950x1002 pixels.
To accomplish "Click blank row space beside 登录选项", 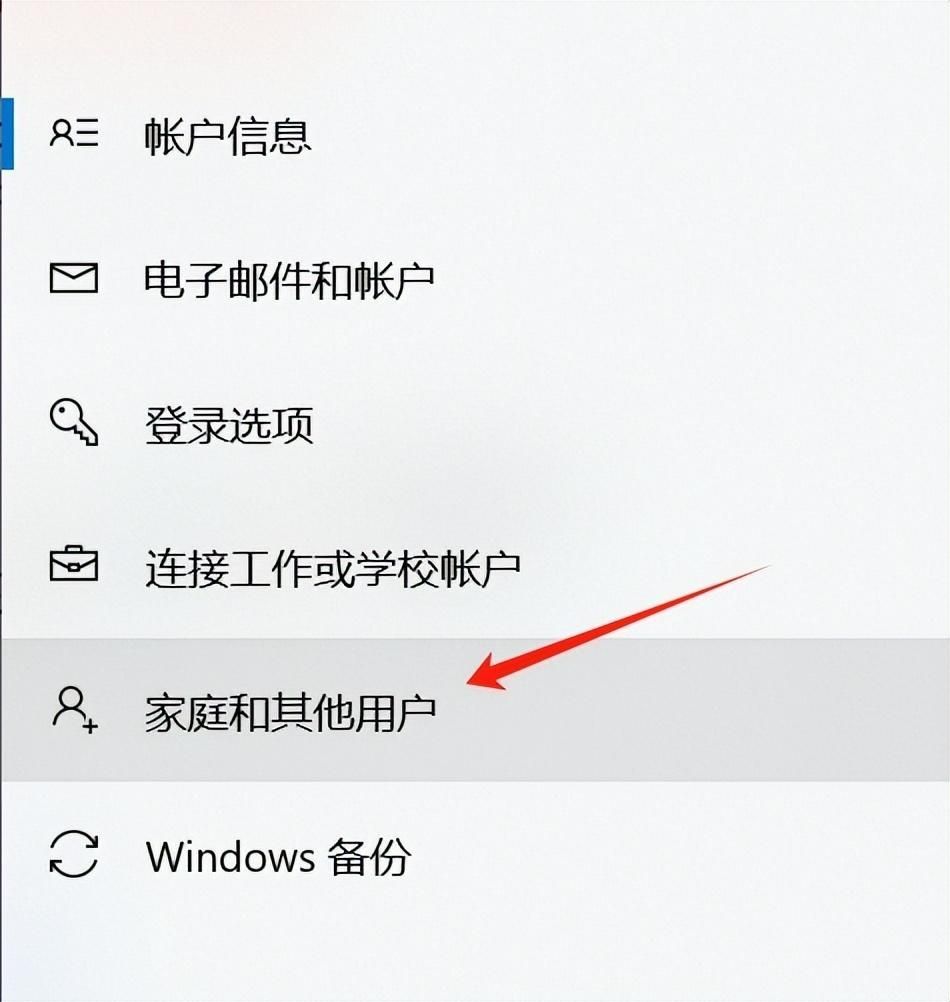I will point(631,424).
